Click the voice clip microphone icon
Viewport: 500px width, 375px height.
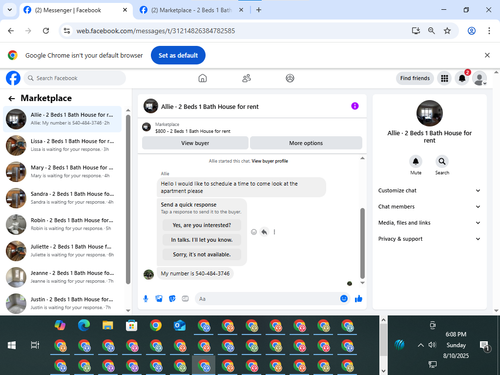(x=146, y=299)
